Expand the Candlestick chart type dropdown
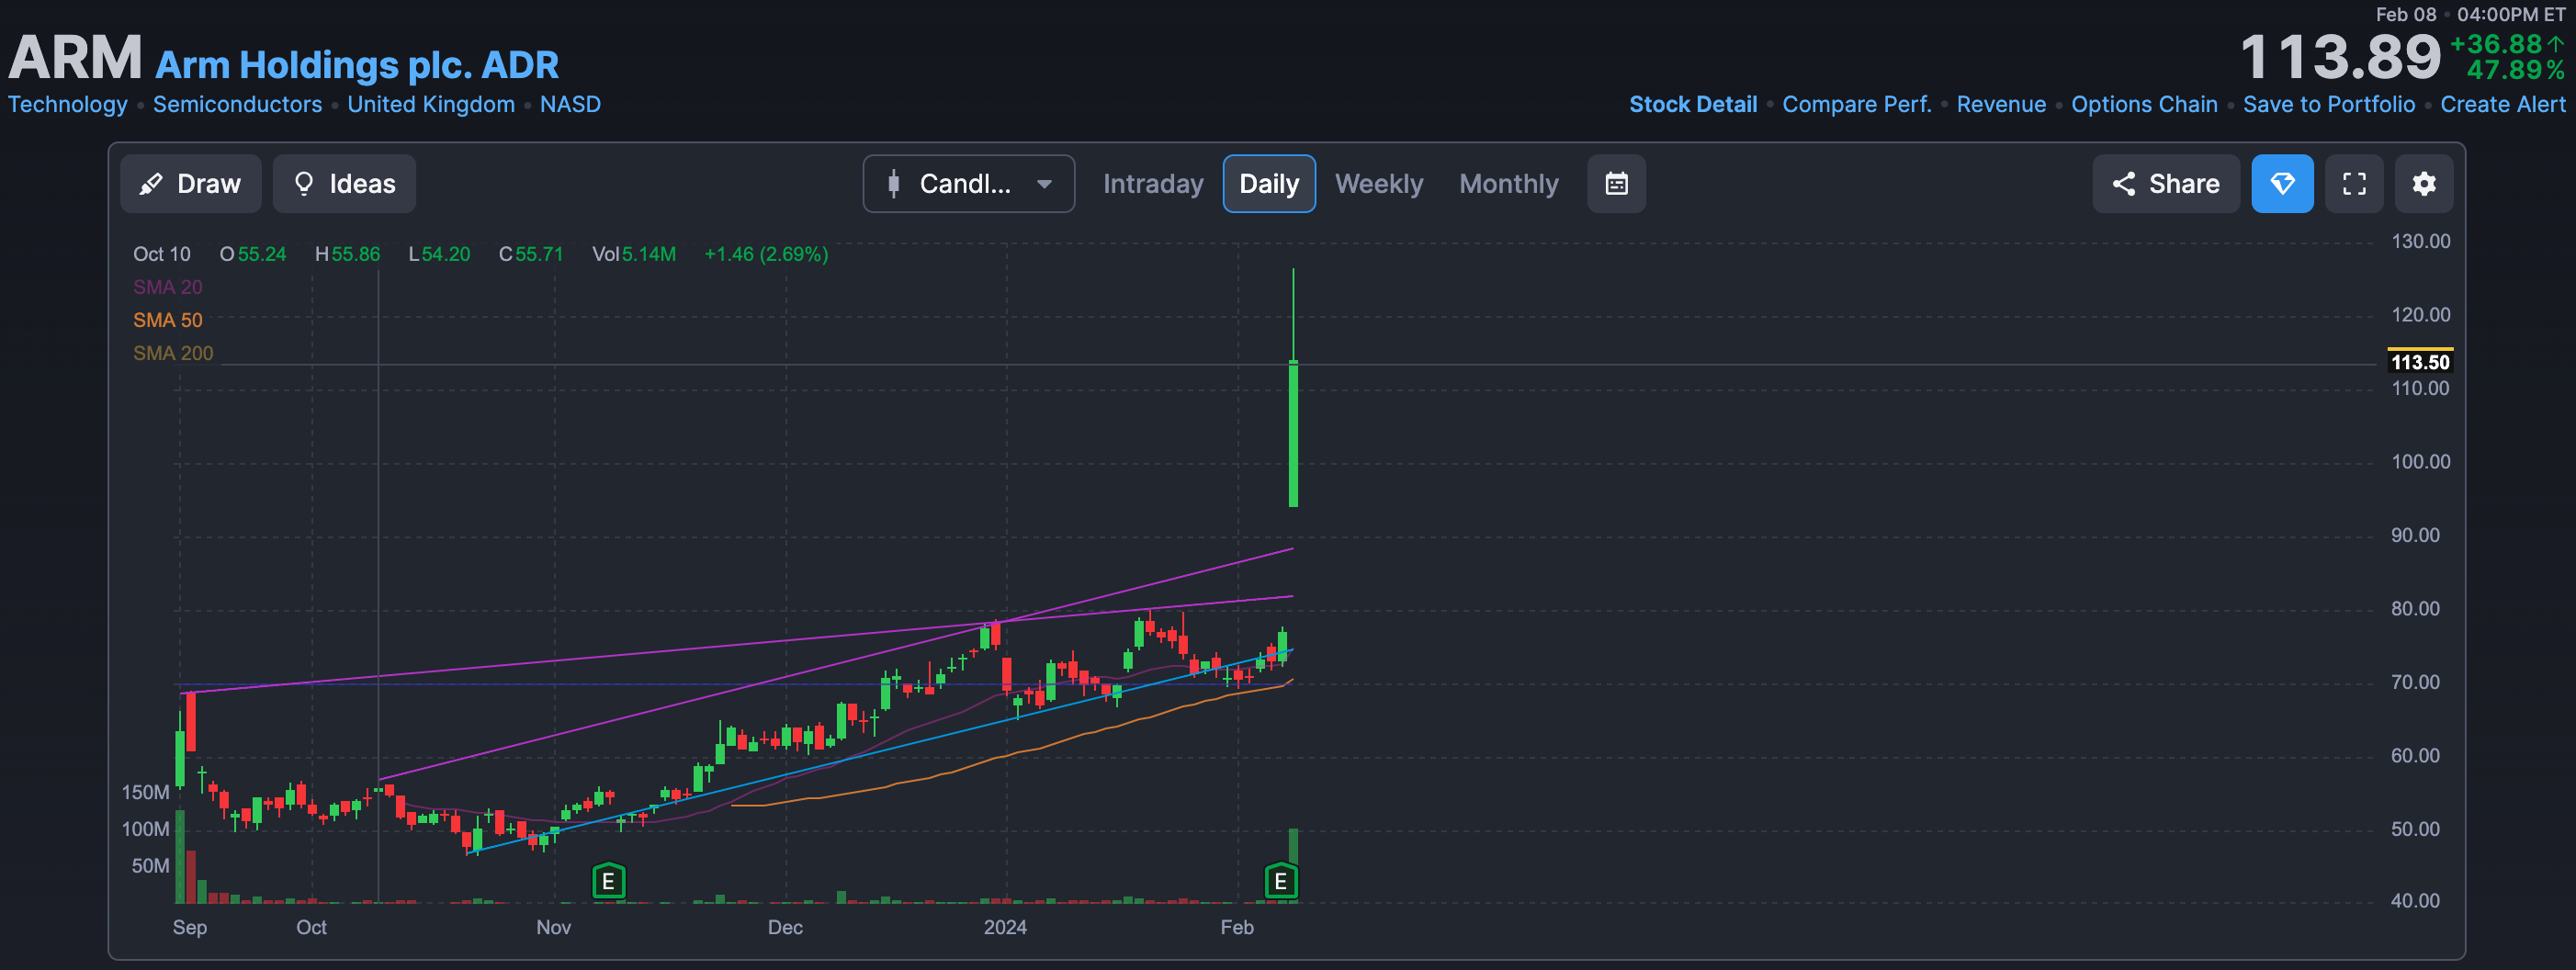The height and width of the screenshot is (970, 2576). 968,184
